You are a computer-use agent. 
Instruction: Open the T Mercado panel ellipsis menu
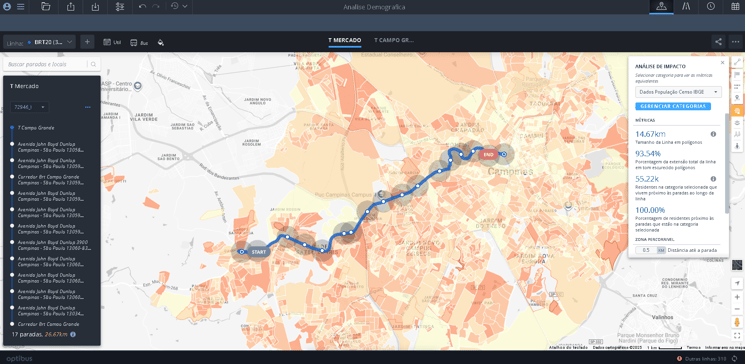pyautogui.click(x=87, y=107)
